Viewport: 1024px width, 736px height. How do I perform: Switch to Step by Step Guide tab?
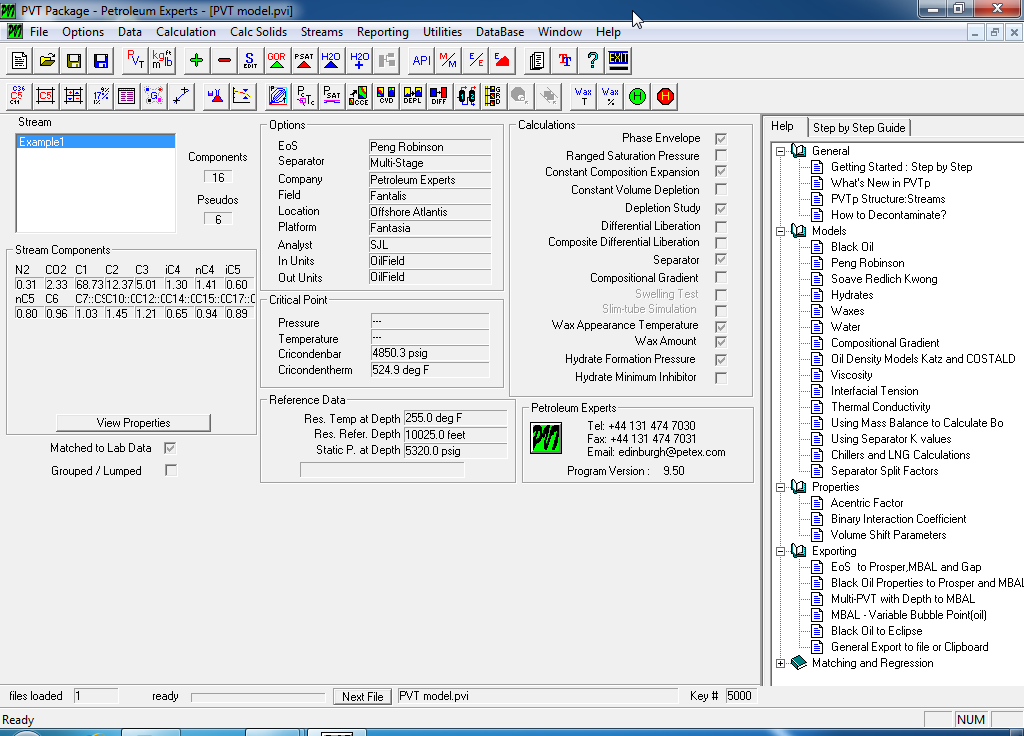[859, 128]
